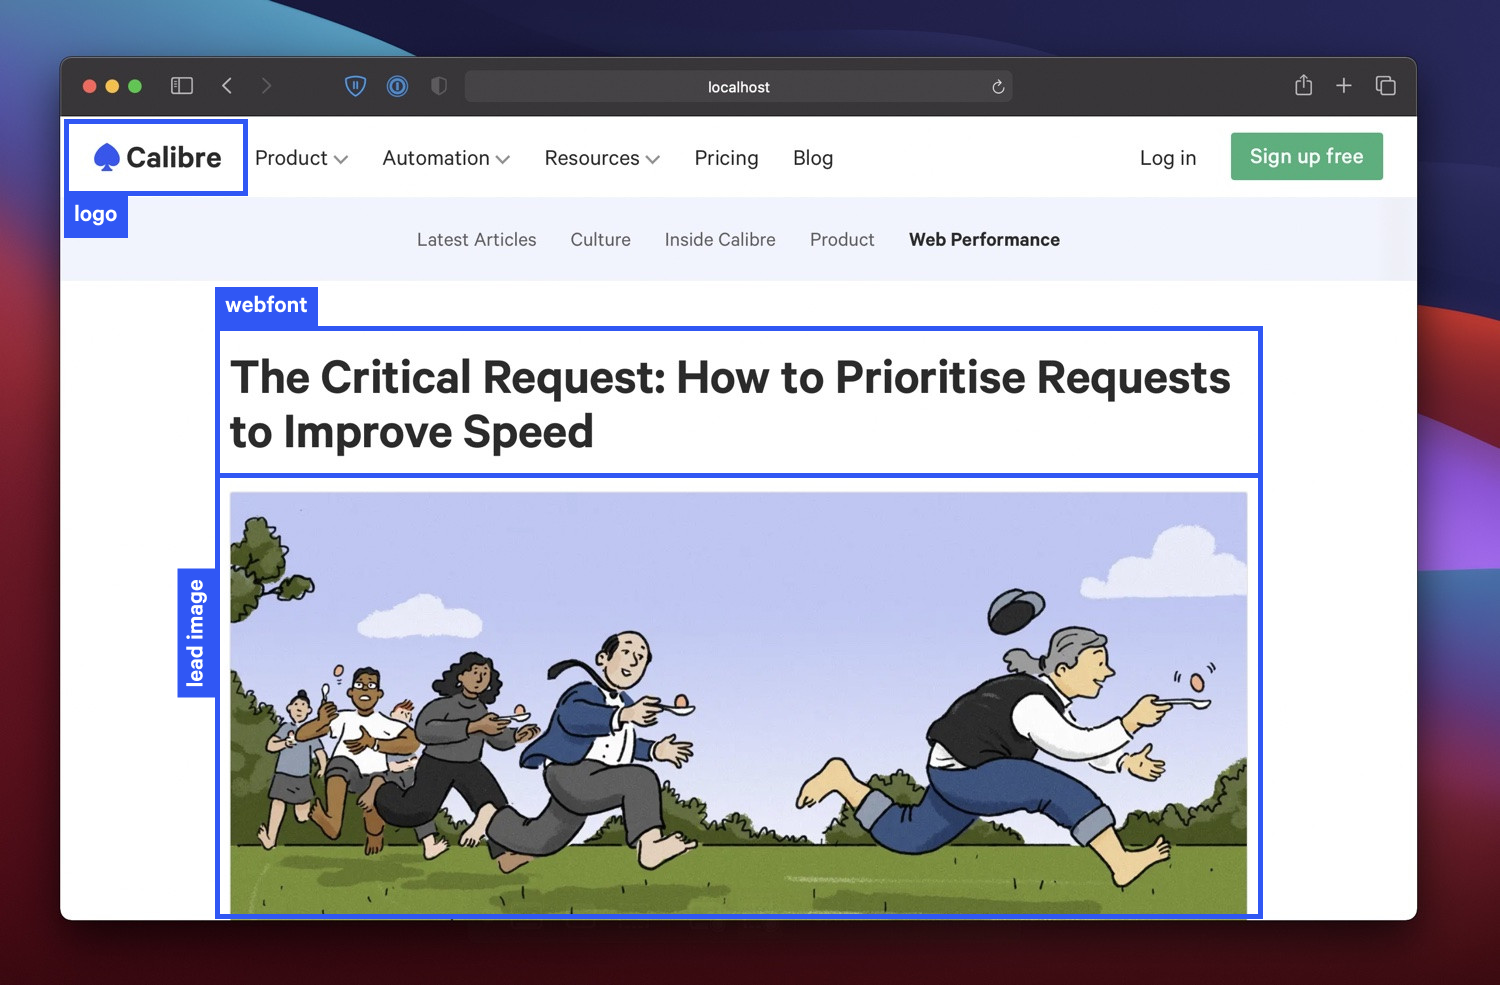Image resolution: width=1500 pixels, height=985 pixels.
Task: Select the Culture blog category
Action: click(x=600, y=239)
